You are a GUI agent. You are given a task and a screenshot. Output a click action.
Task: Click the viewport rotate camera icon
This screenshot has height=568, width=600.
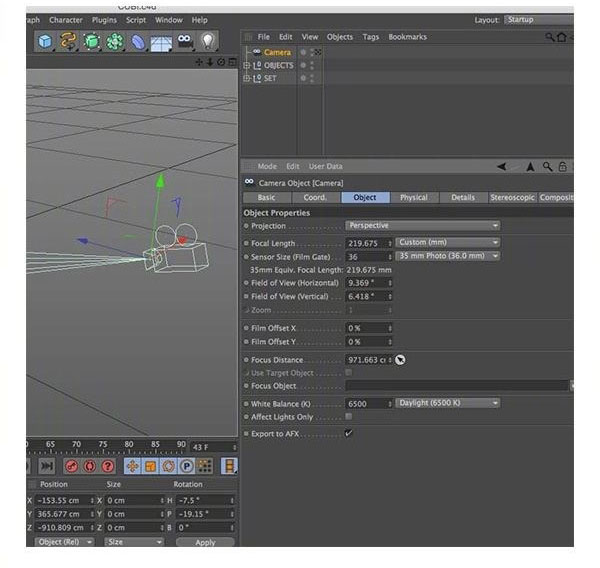pyautogui.click(x=221, y=62)
